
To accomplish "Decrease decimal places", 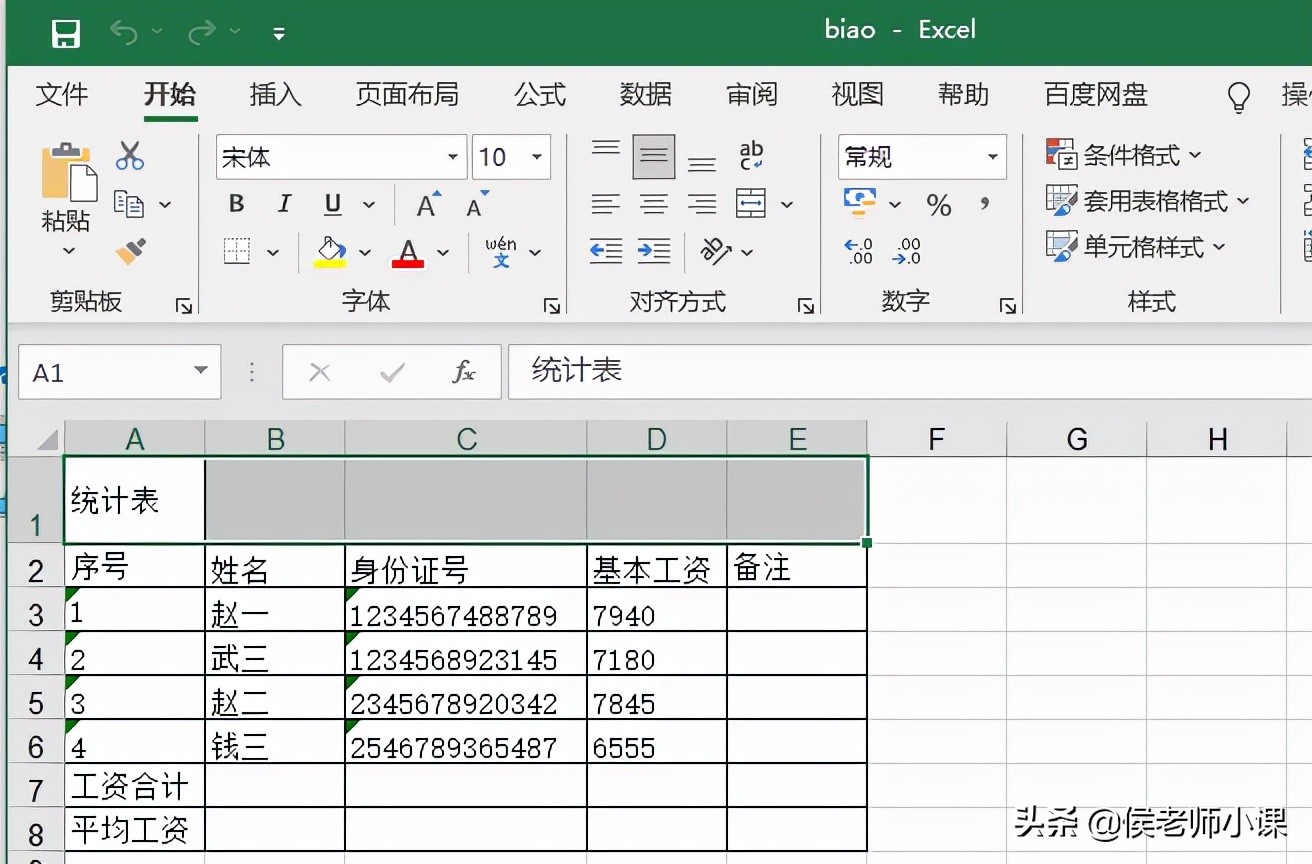I will pos(907,251).
